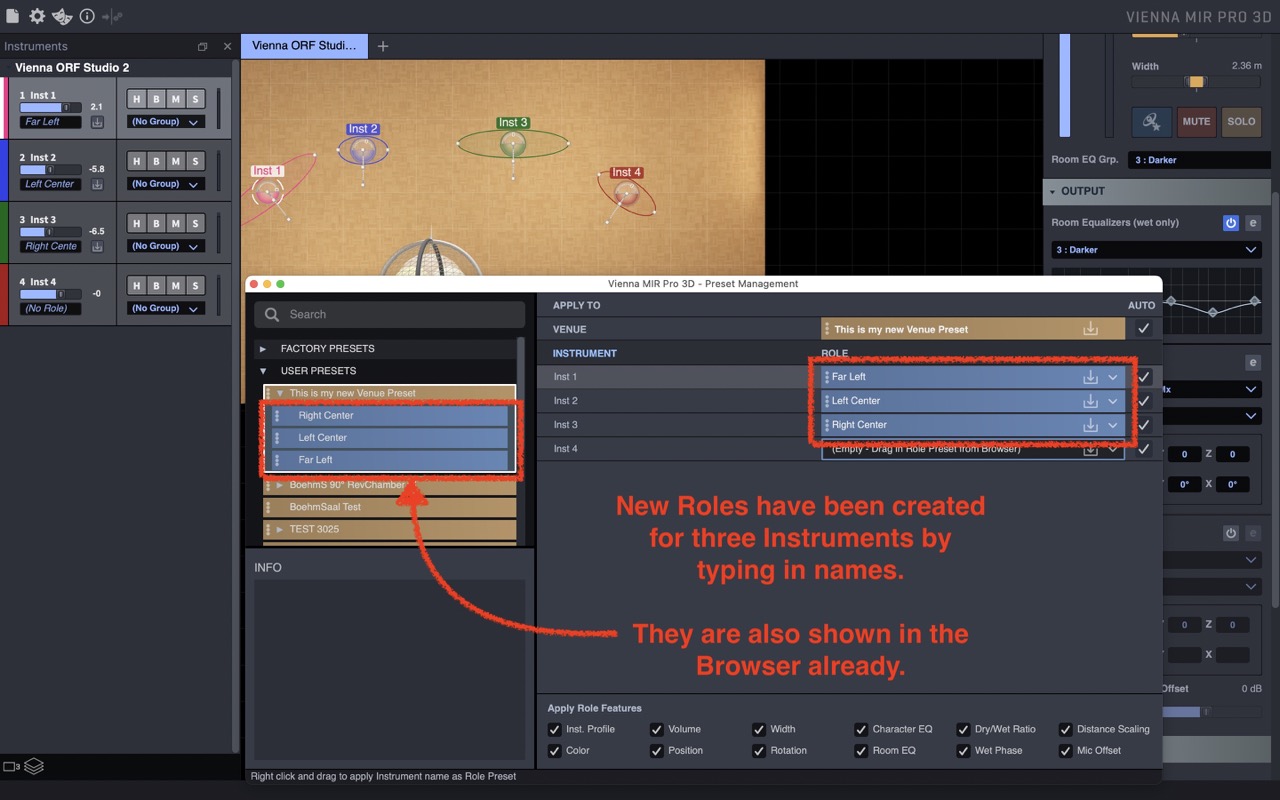Mute Inst 4 with its M button
1280x800 pixels.
175,285
